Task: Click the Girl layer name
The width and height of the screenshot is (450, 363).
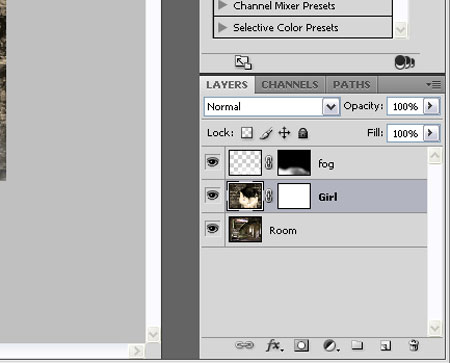Action: tap(328, 197)
